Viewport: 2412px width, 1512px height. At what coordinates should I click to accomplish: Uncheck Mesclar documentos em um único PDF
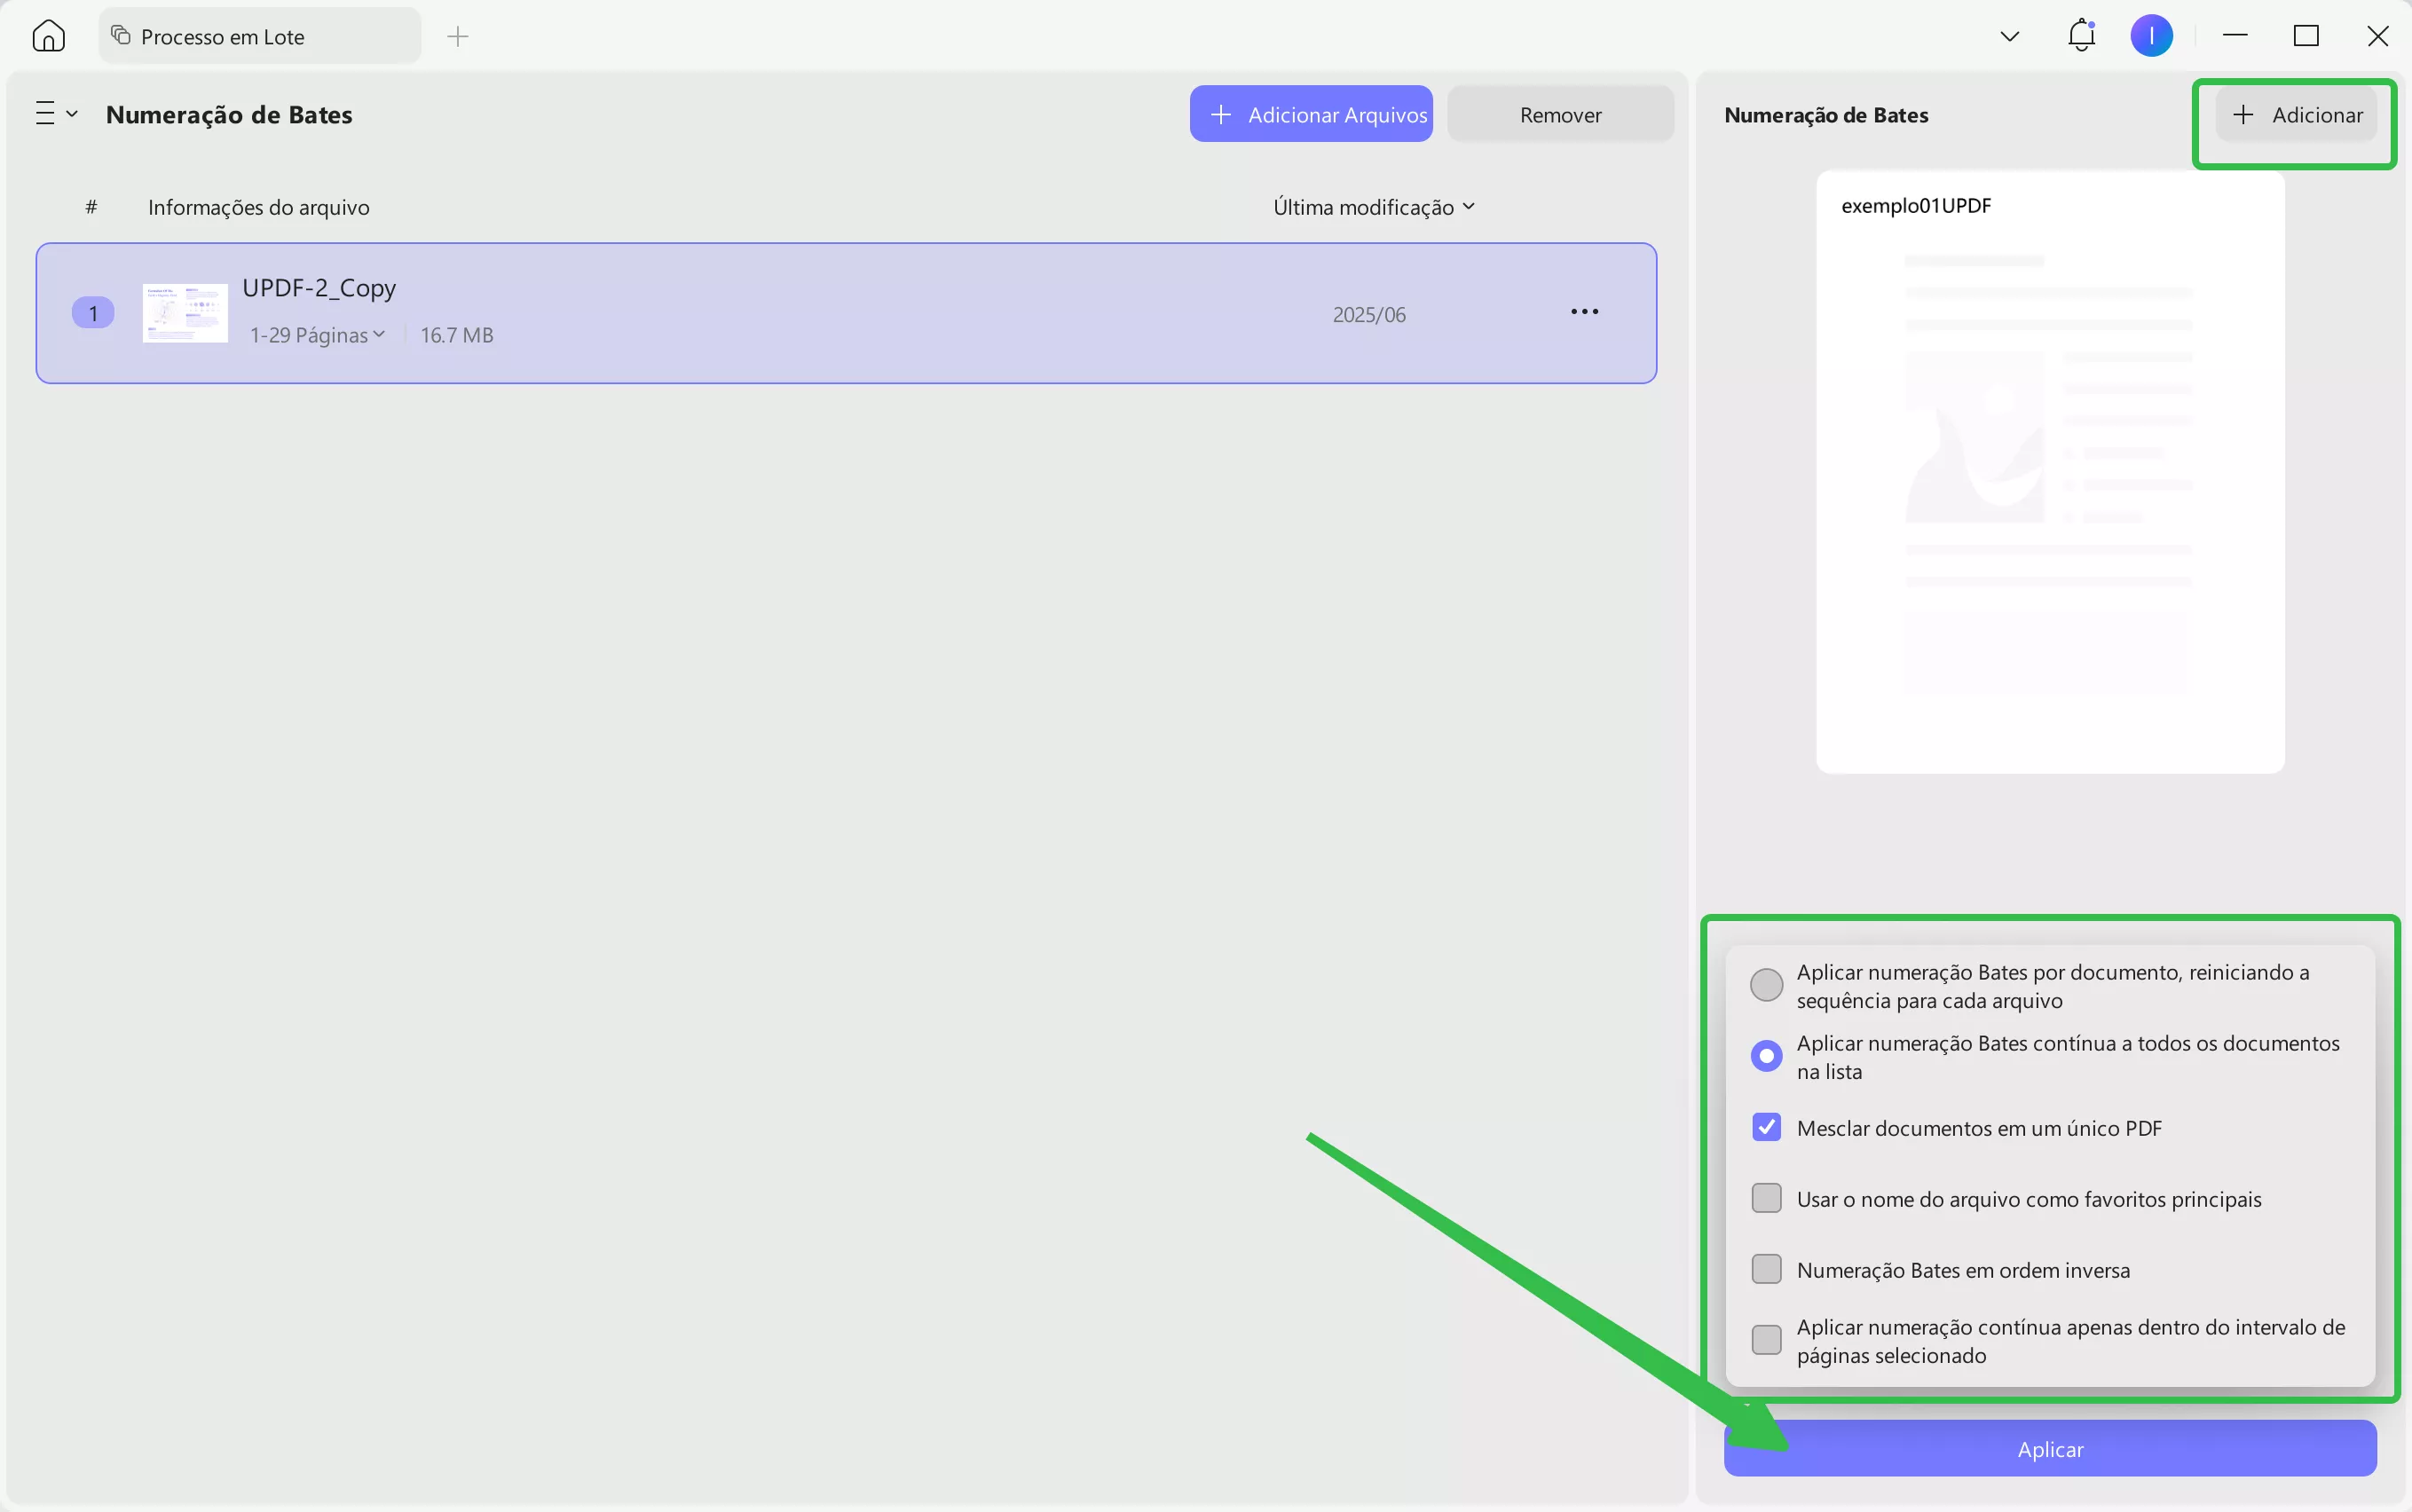1766,1127
